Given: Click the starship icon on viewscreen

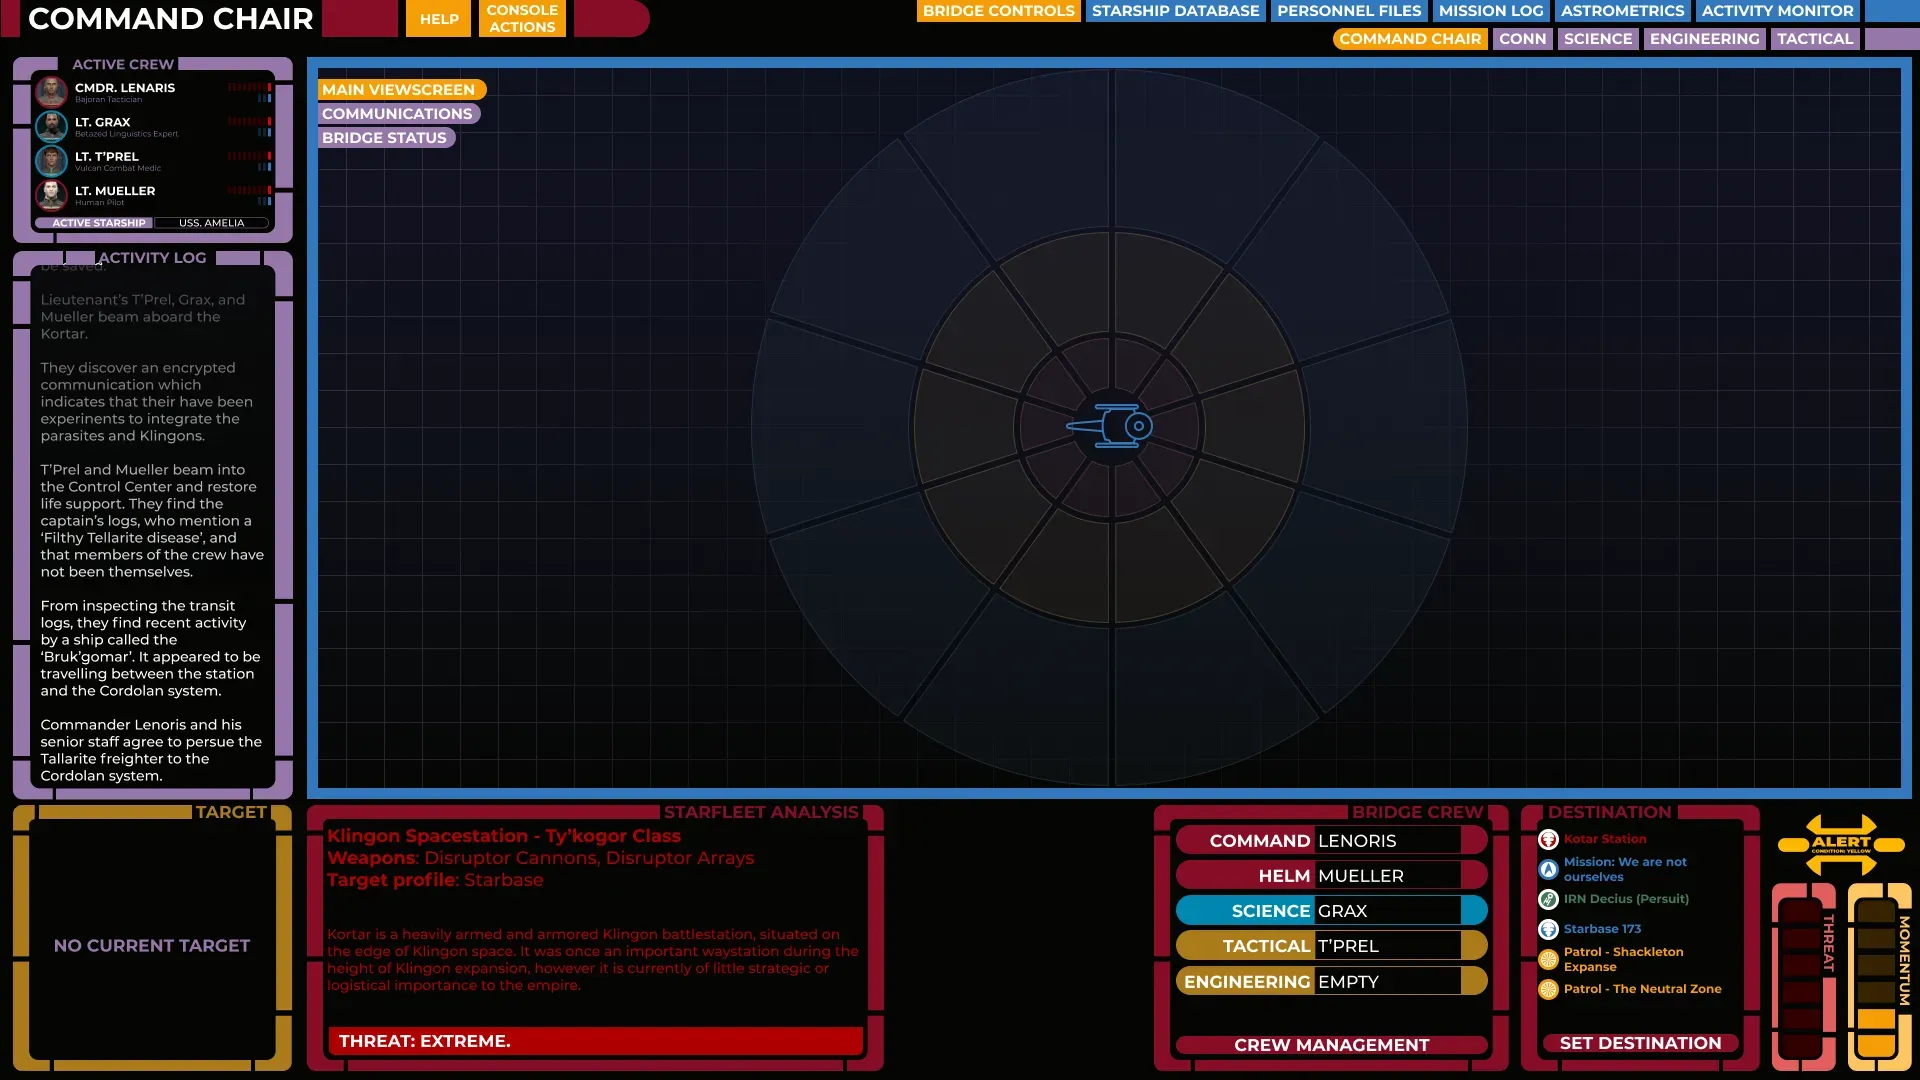Looking at the screenshot, I should (x=1111, y=426).
